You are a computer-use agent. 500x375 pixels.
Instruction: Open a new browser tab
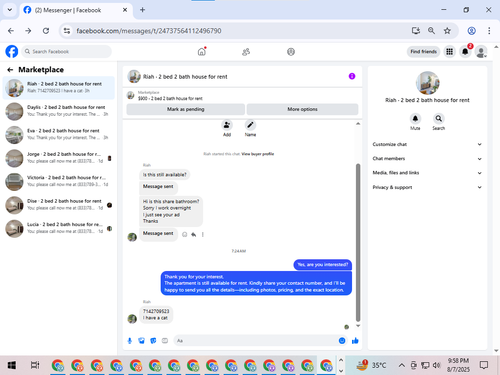142,10
